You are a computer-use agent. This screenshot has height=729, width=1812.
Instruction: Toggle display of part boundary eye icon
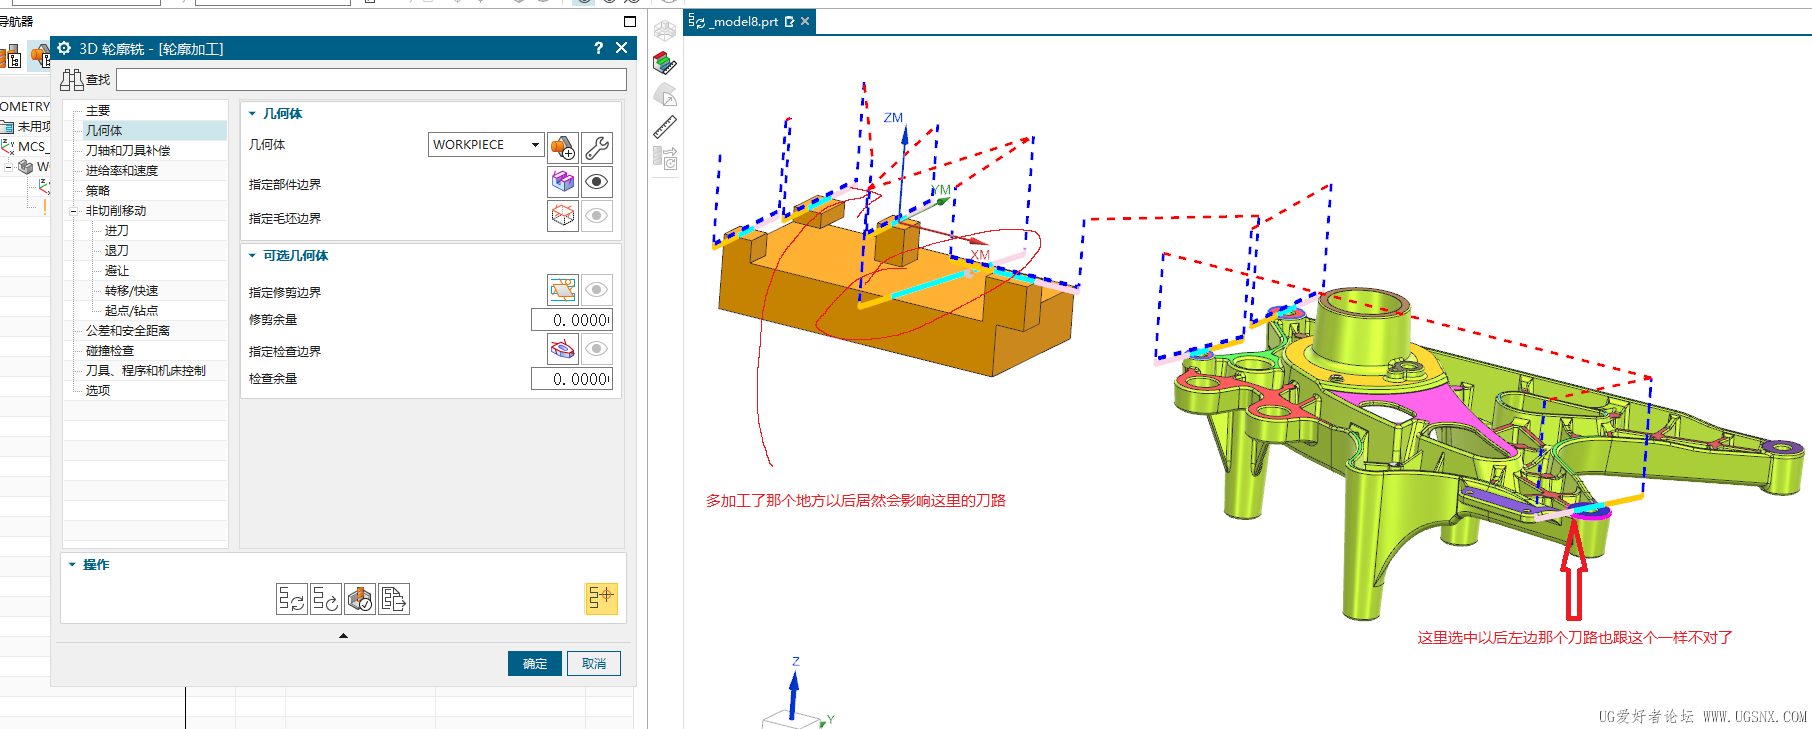pos(597,182)
